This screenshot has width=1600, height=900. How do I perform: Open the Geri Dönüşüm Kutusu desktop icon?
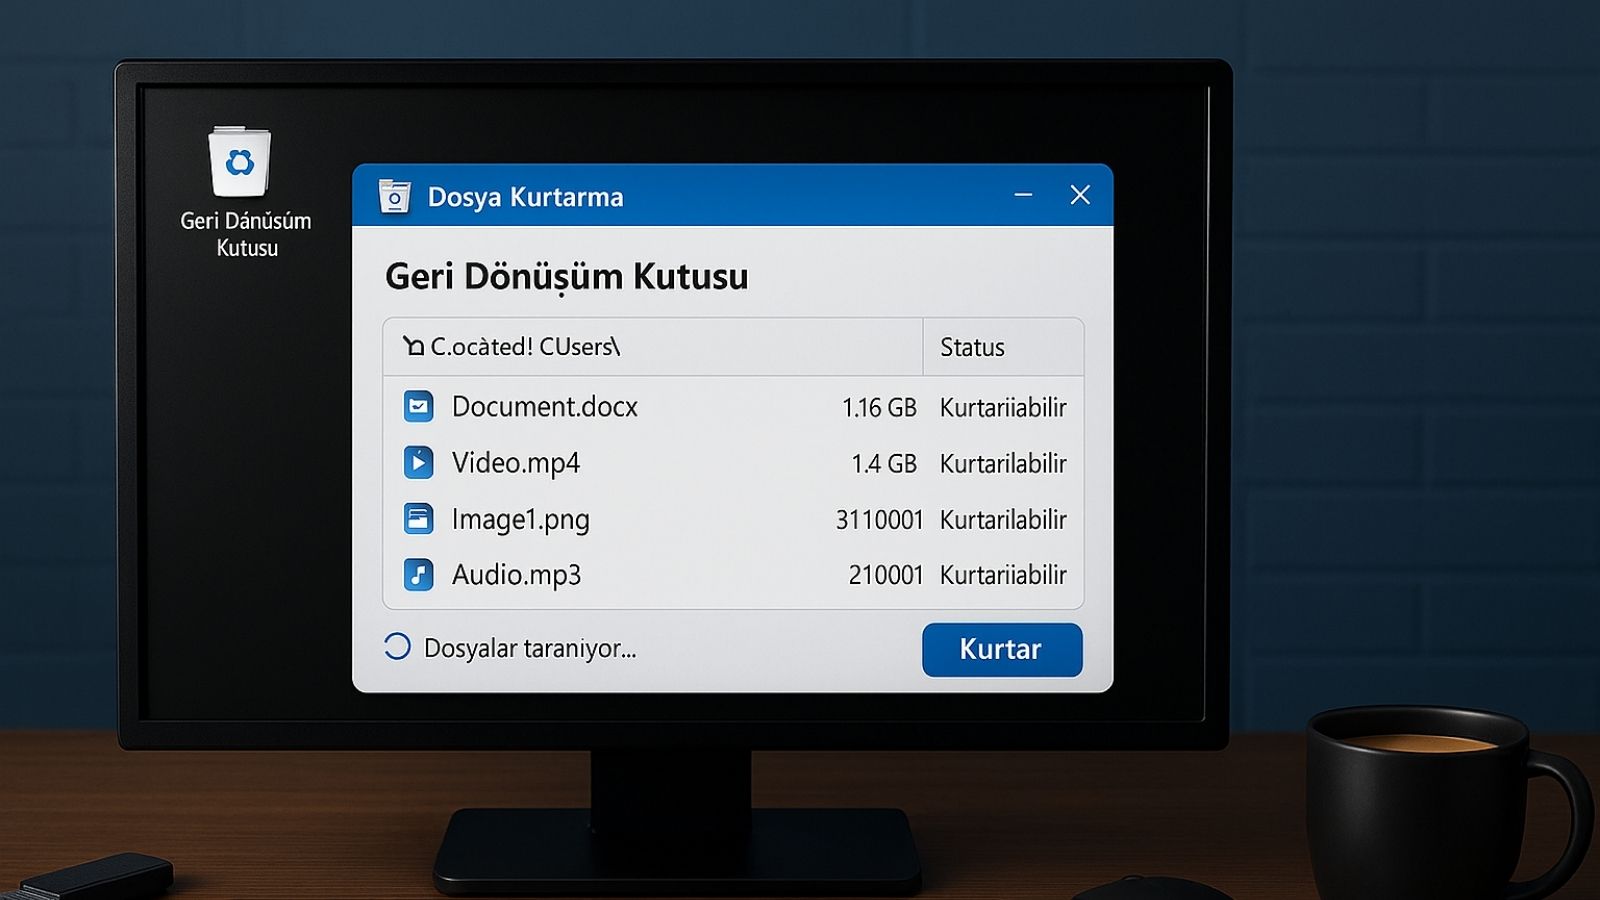click(240, 163)
